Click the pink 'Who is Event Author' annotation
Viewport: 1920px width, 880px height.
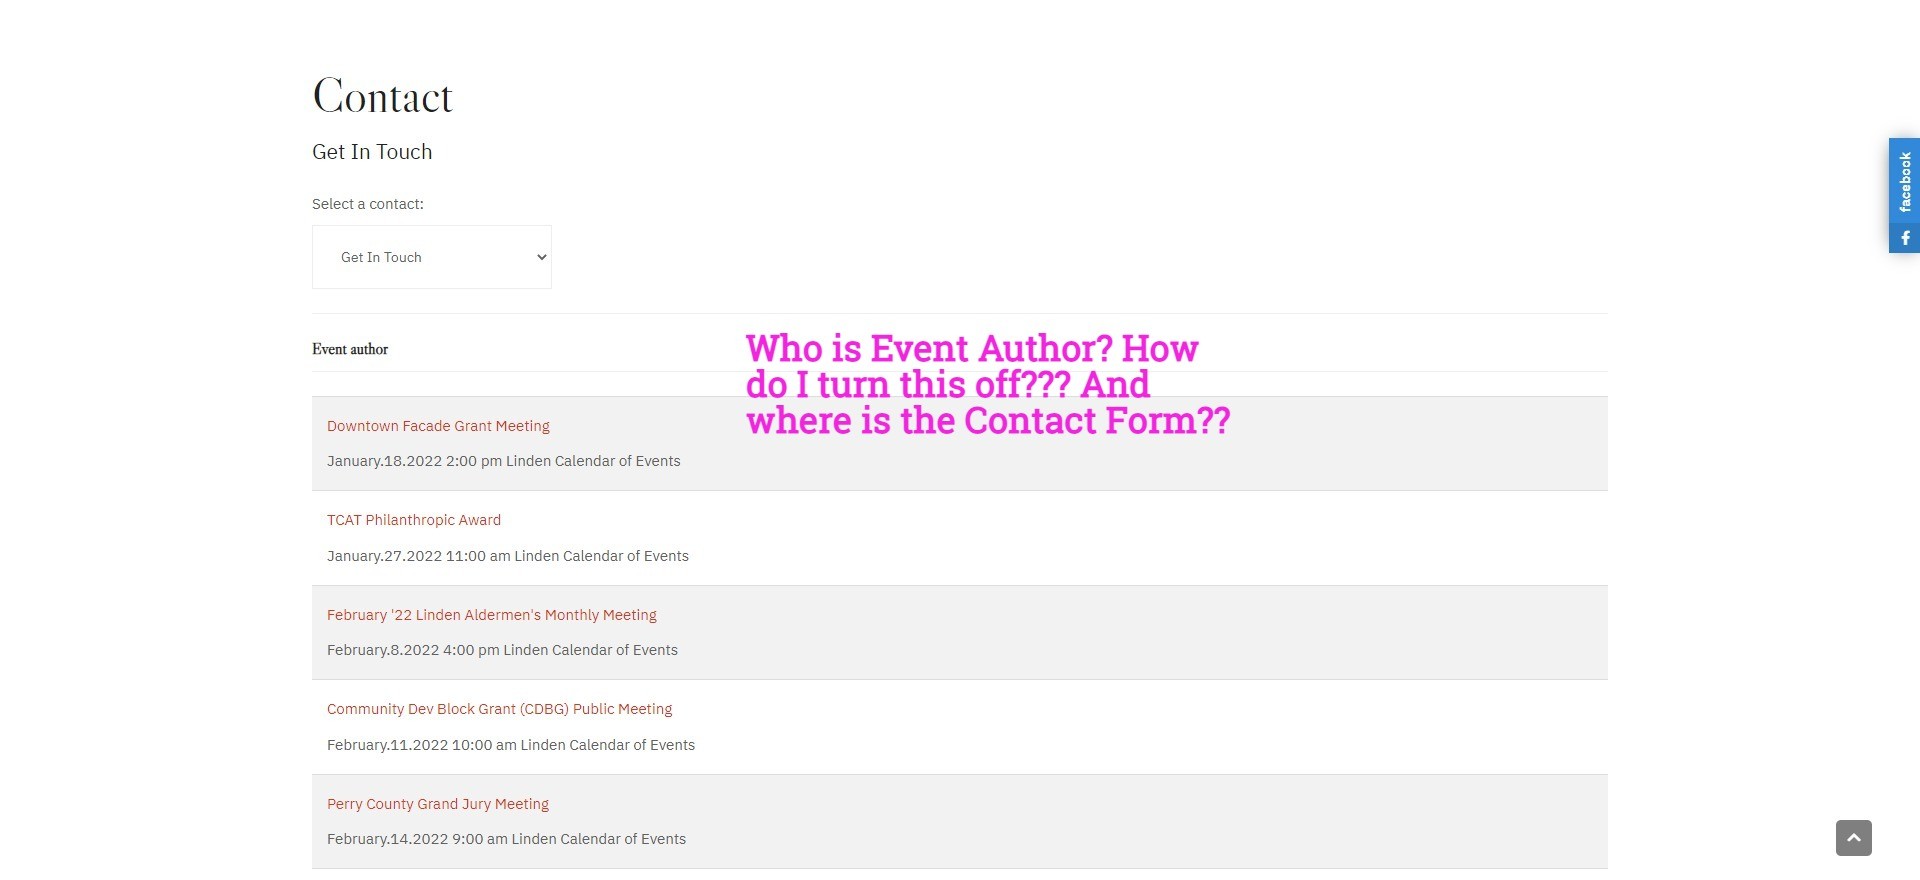coord(986,384)
